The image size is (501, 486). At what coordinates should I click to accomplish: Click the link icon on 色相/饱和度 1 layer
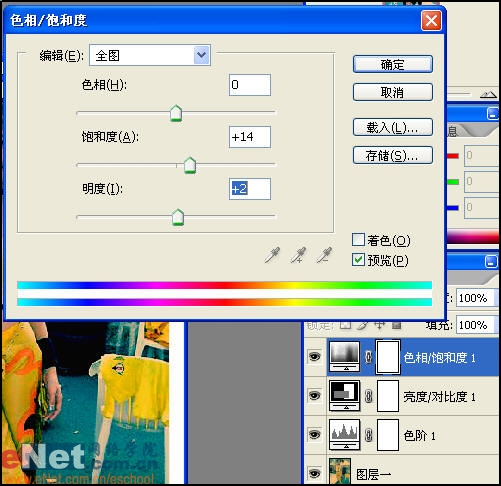tap(368, 357)
